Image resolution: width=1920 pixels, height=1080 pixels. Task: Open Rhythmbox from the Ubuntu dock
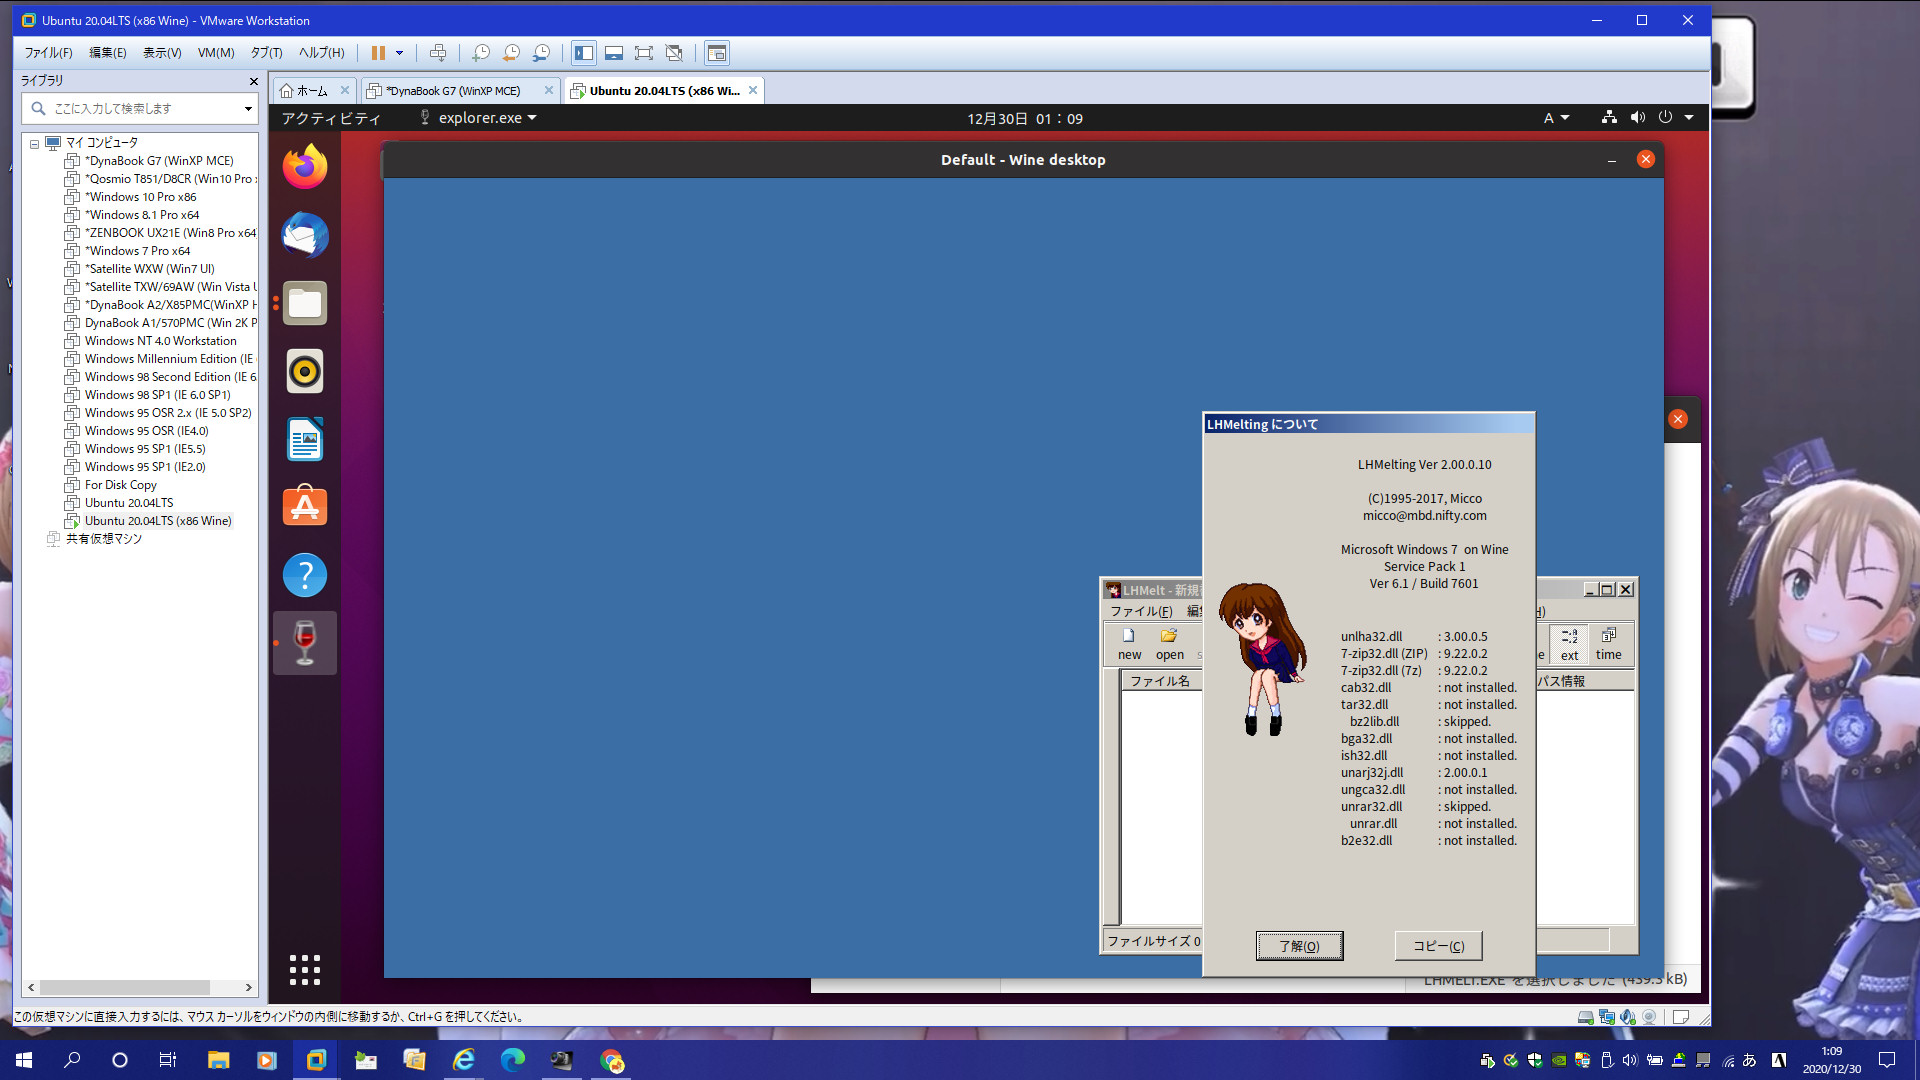(305, 371)
